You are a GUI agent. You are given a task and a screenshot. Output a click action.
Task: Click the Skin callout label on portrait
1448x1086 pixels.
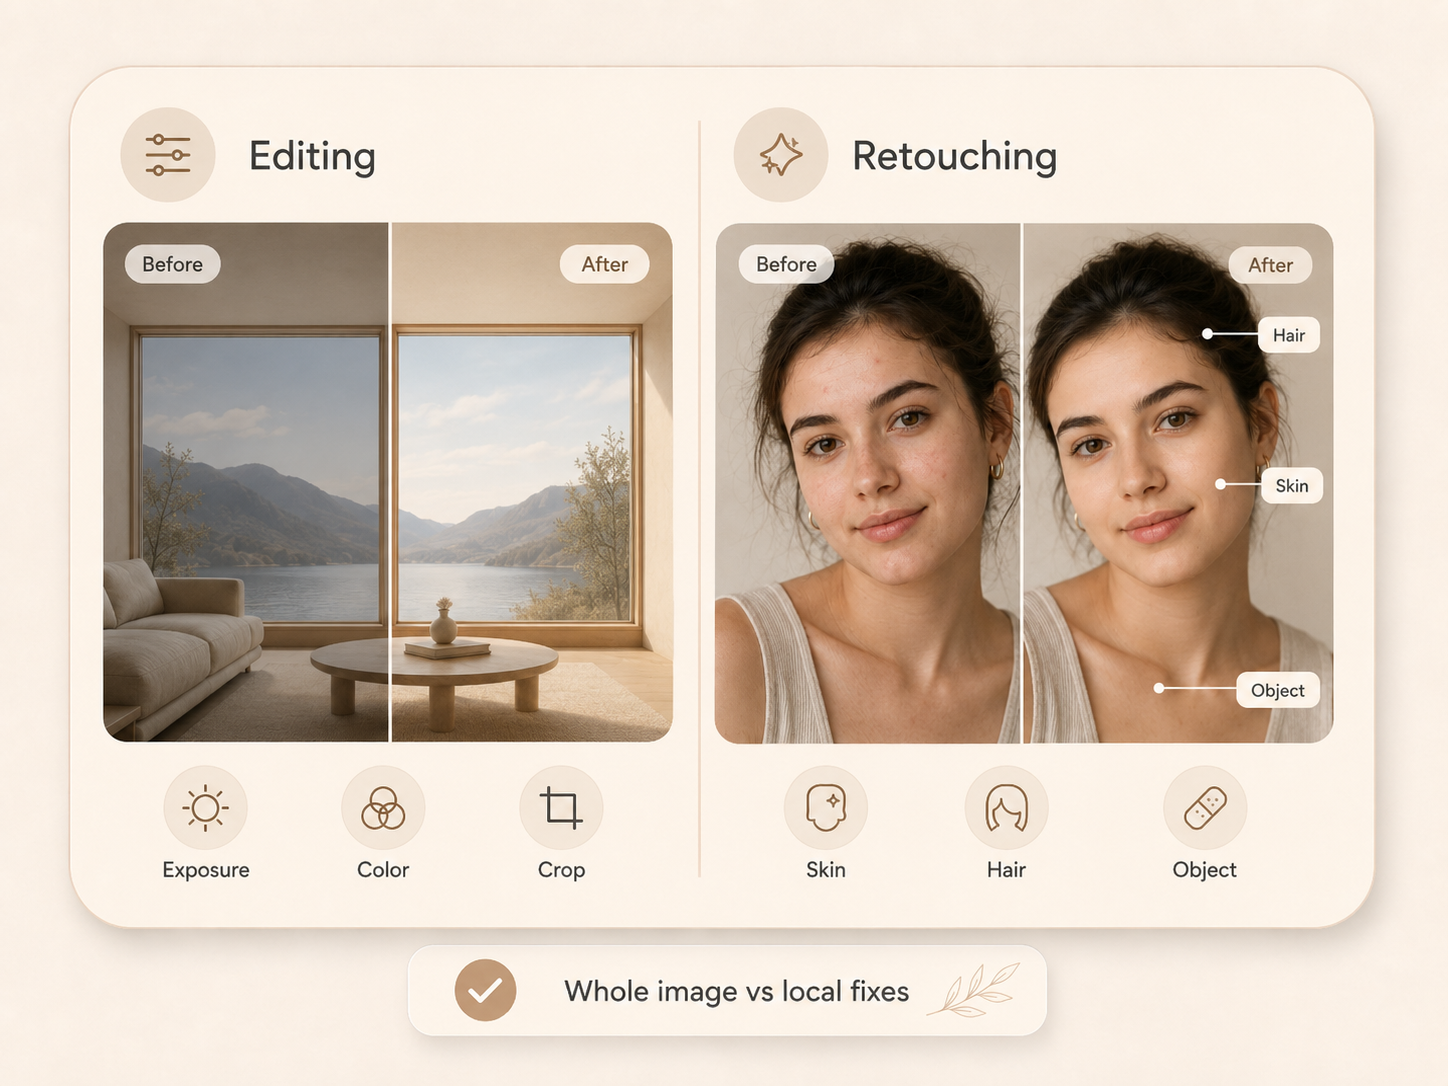coord(1291,486)
